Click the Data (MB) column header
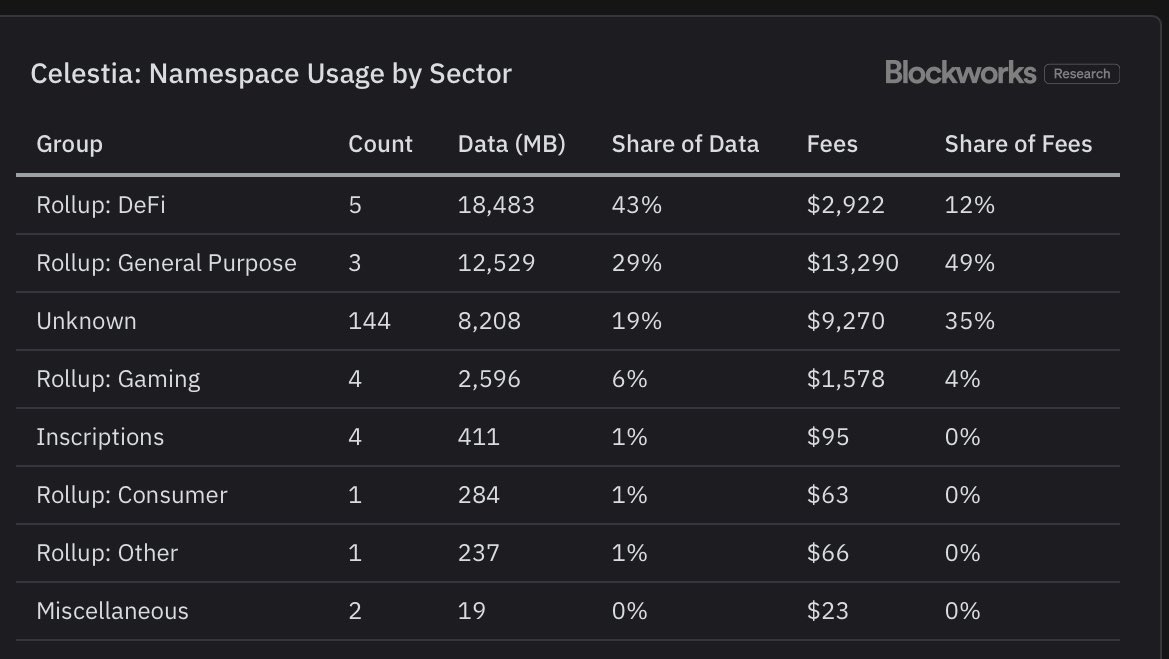Viewport: 1169px width, 659px height. coord(511,144)
